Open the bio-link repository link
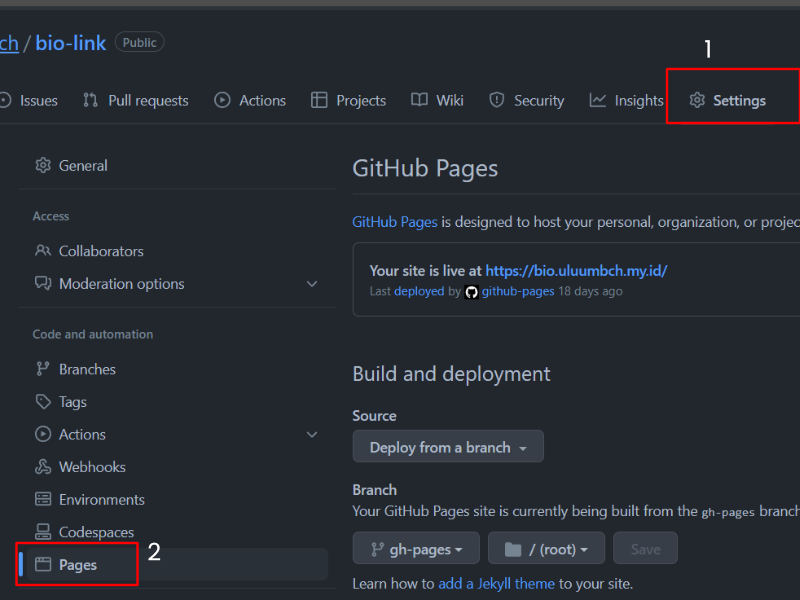 pos(70,43)
